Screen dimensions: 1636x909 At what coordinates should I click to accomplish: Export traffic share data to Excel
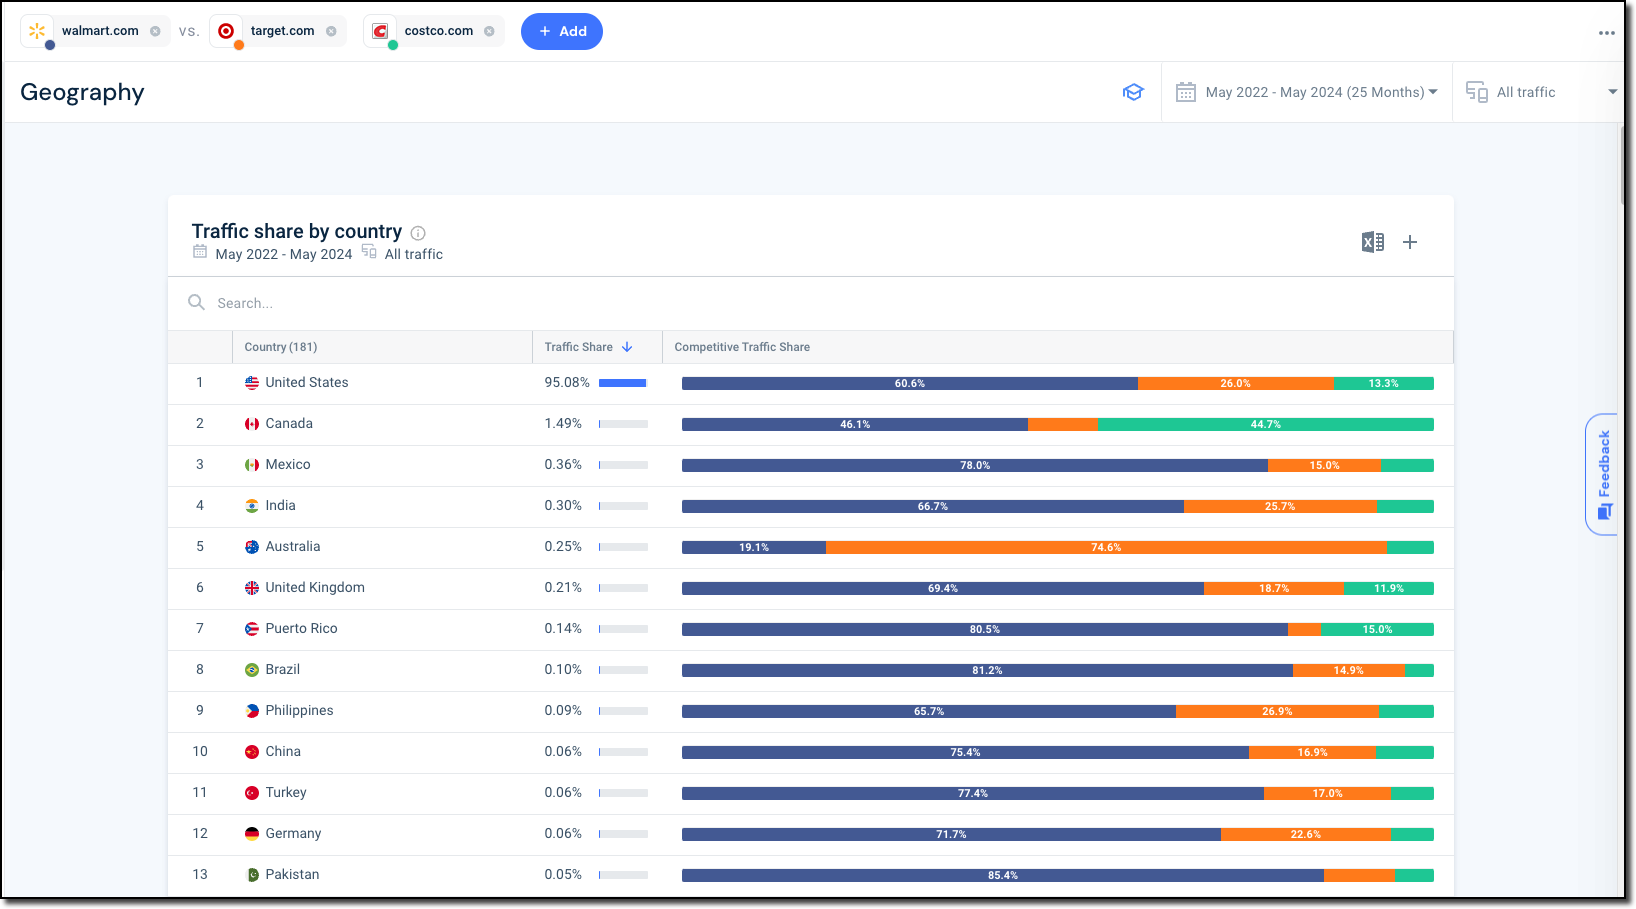[1372, 242]
